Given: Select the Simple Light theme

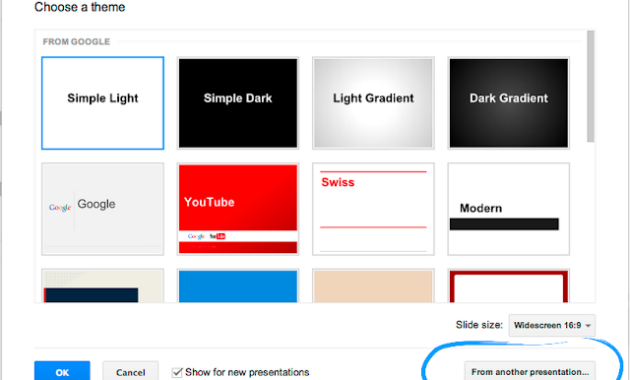Looking at the screenshot, I should 102,103.
